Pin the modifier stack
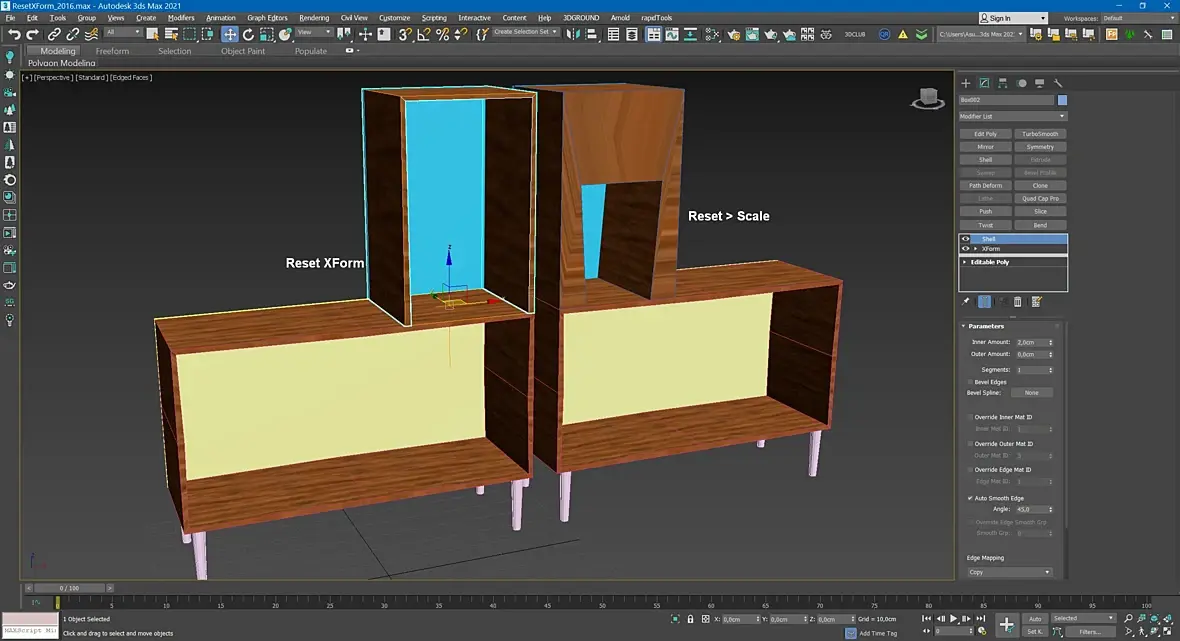This screenshot has width=1180, height=641. (x=966, y=301)
